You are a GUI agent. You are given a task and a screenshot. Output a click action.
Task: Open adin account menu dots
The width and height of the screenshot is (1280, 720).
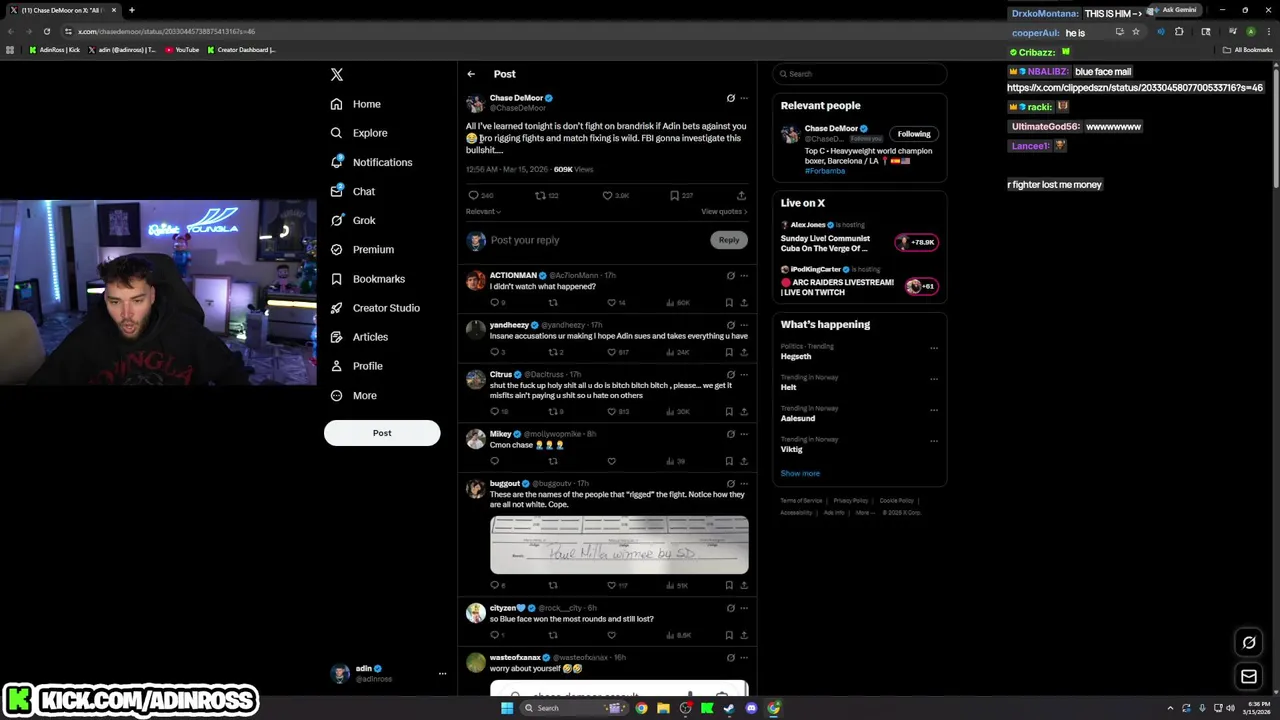(442, 673)
